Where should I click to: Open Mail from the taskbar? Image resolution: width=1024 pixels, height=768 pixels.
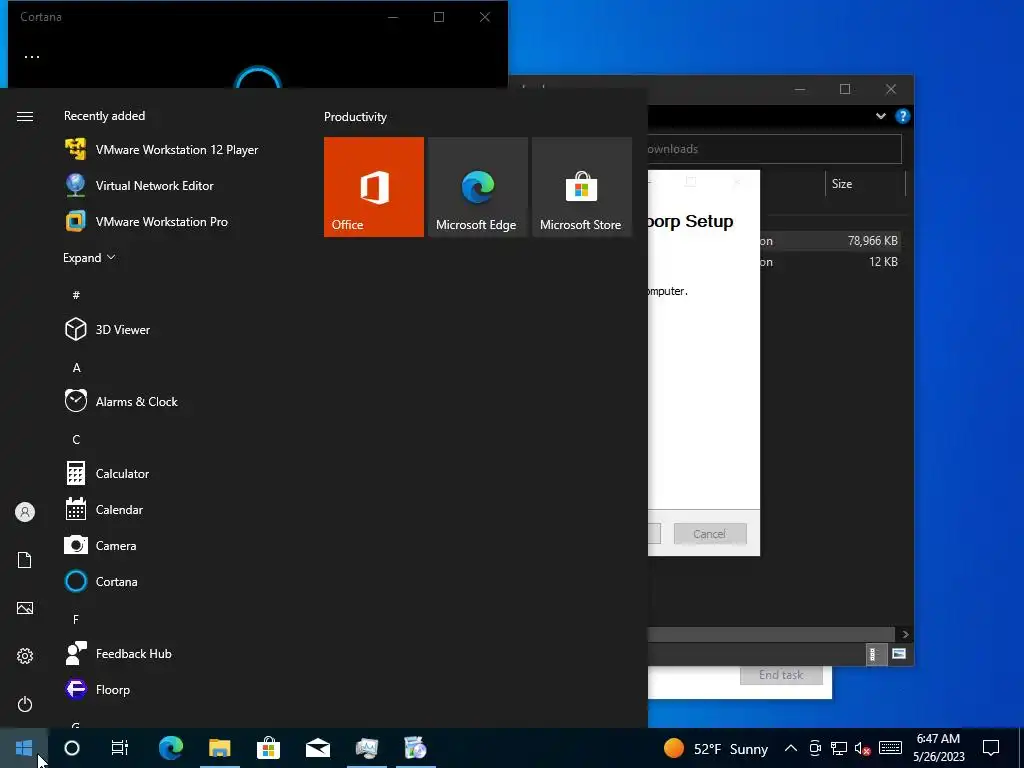click(x=318, y=748)
